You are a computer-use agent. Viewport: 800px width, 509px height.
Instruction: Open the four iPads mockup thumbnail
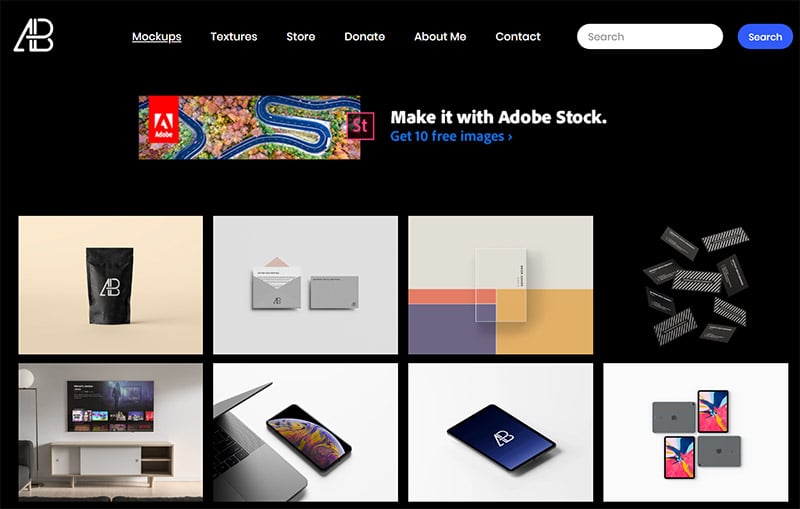[x=695, y=432]
